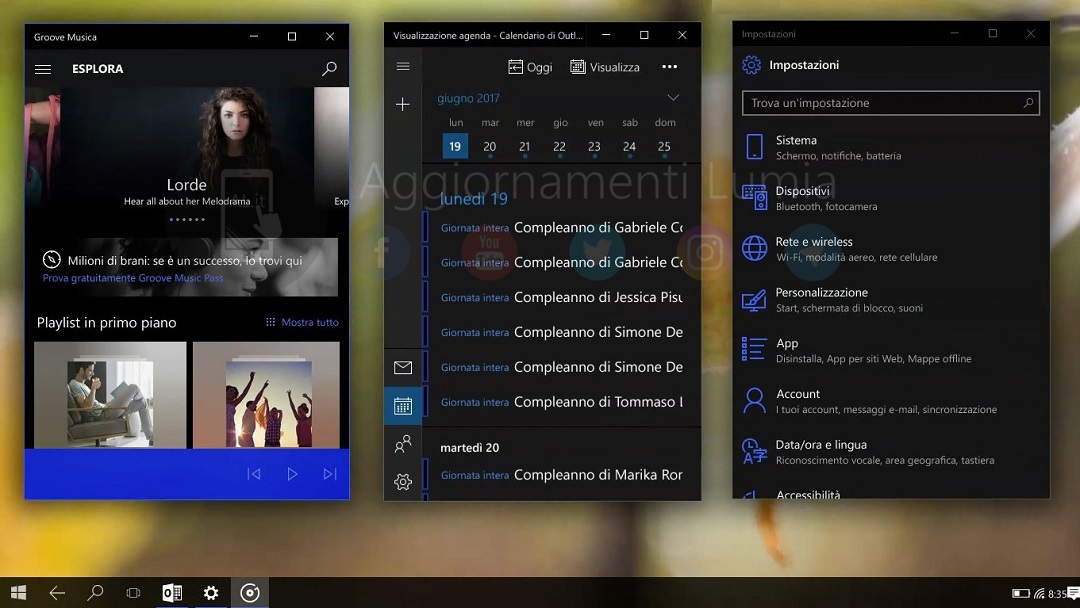This screenshot has height=608, width=1080.
Task: Click the lunedì 19 date header
Action: tap(474, 199)
